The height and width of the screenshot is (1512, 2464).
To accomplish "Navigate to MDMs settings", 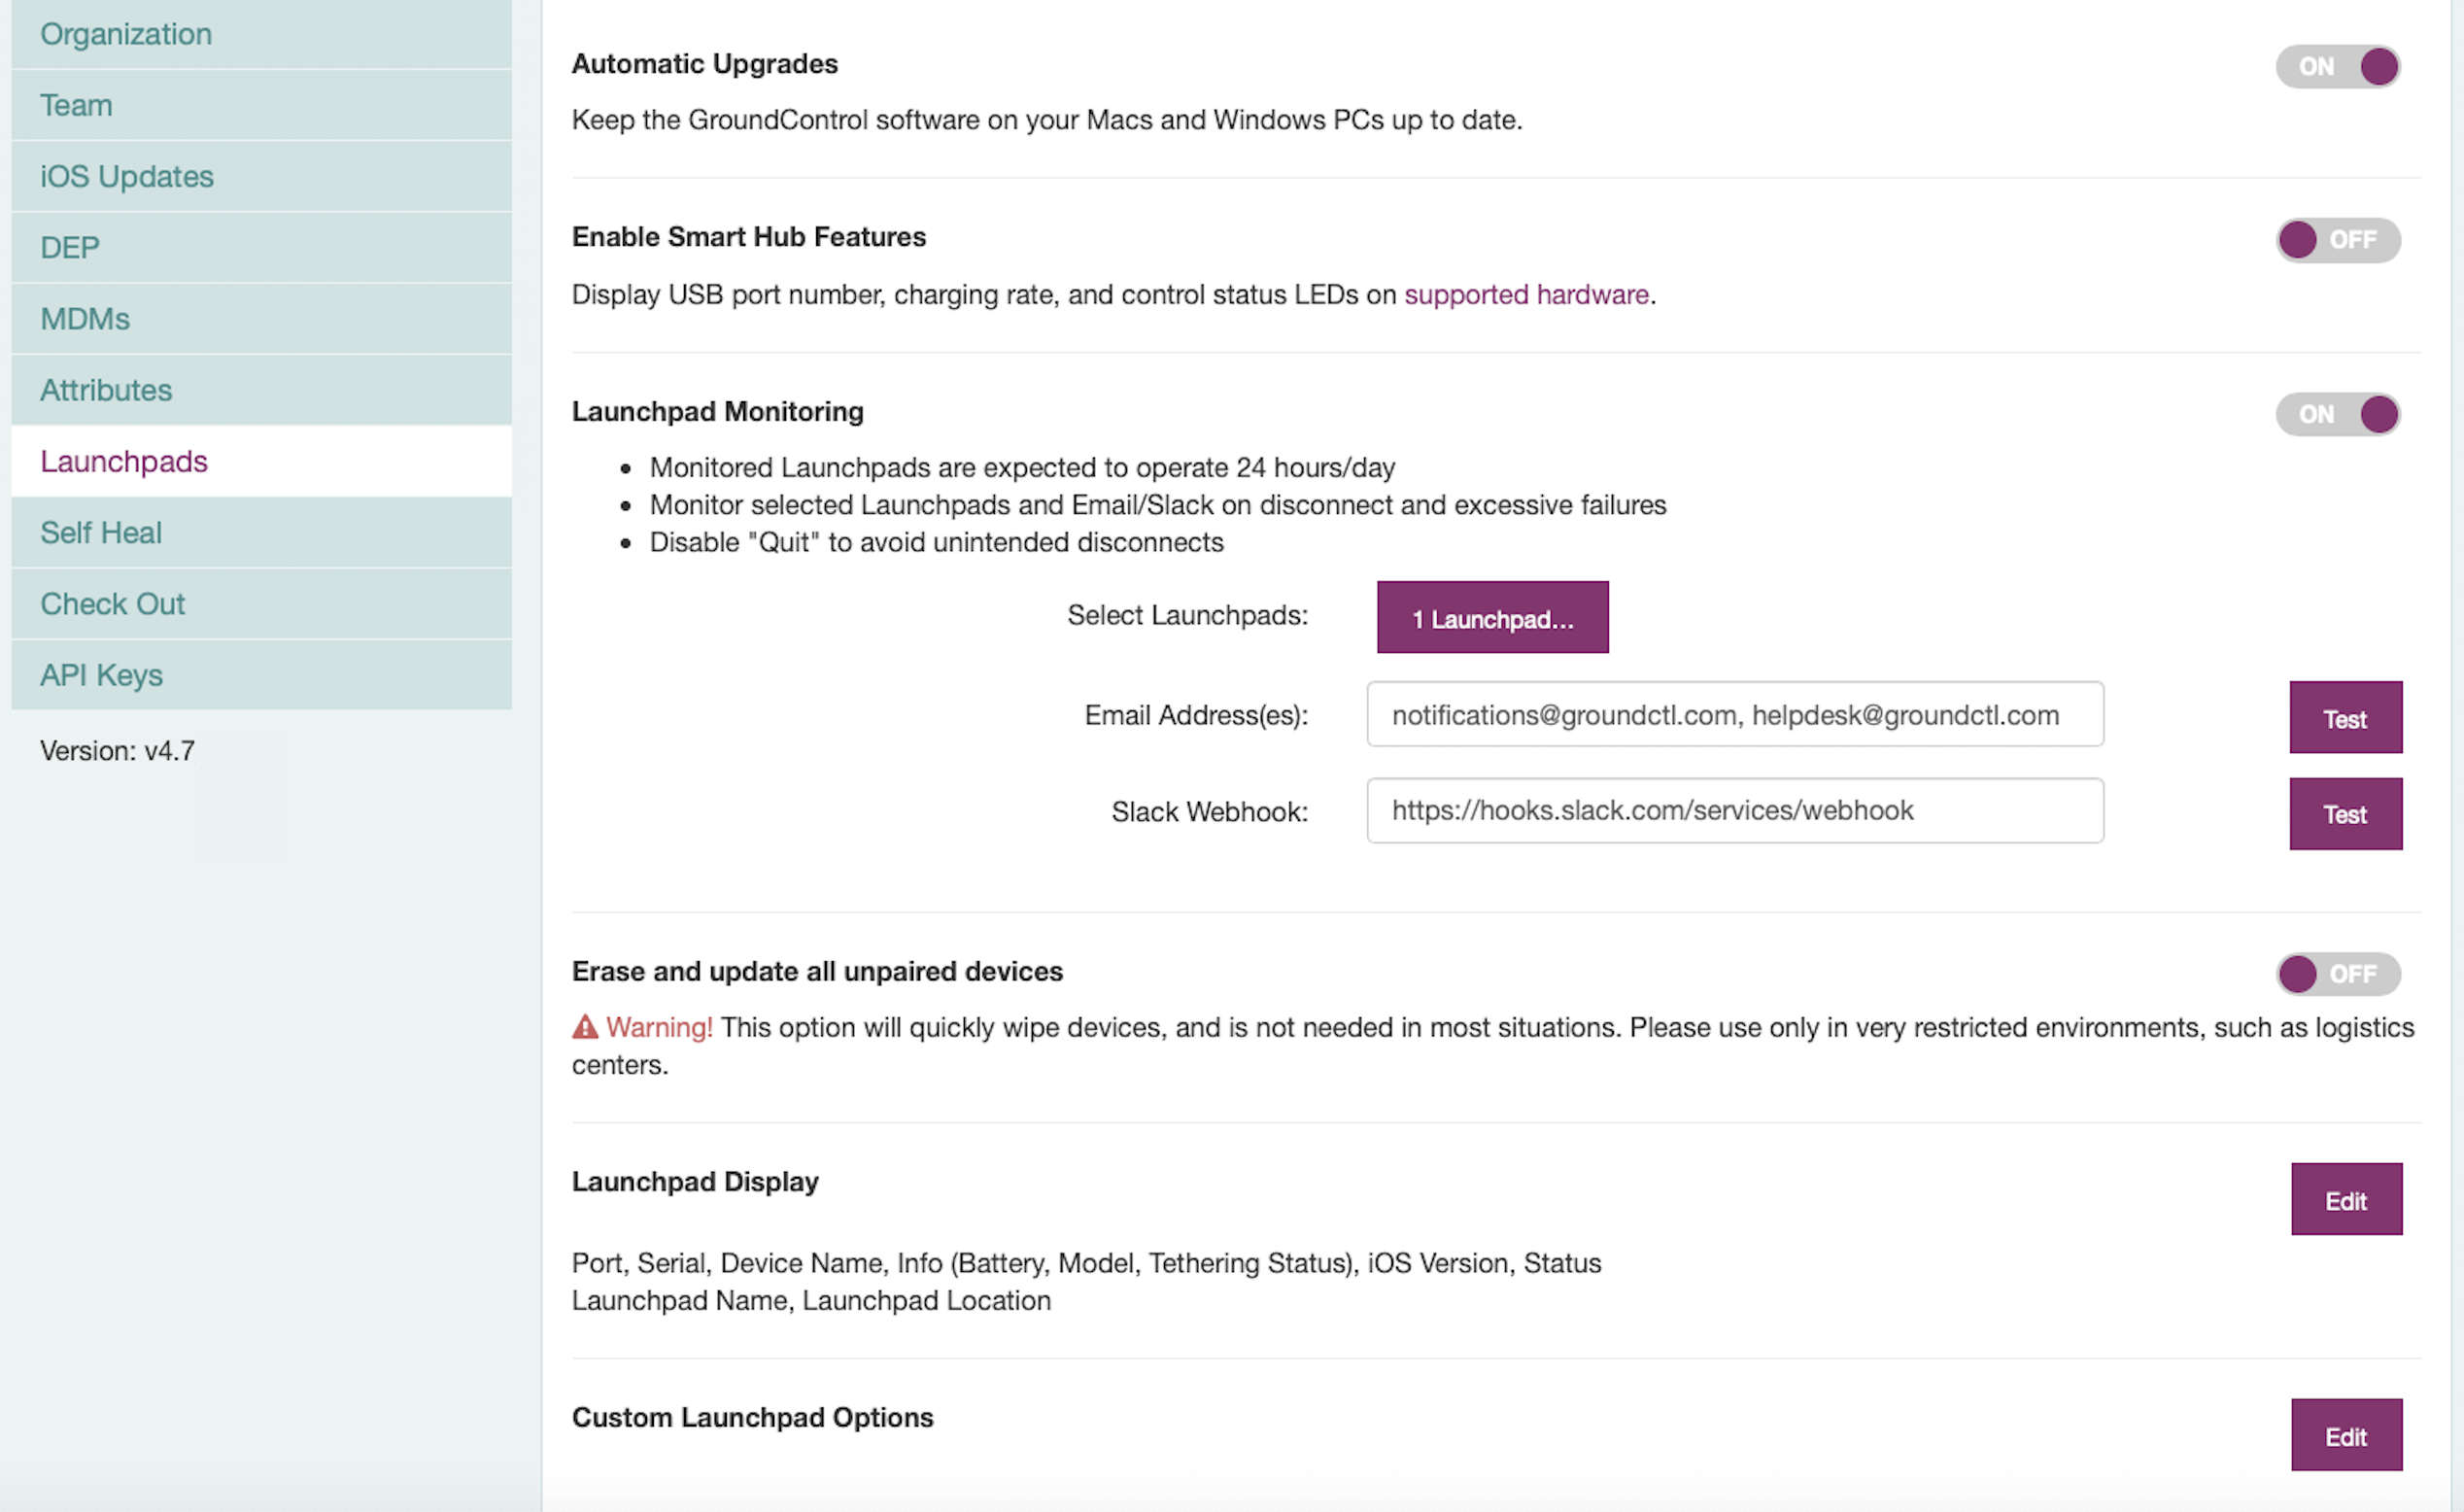I will click(x=85, y=319).
